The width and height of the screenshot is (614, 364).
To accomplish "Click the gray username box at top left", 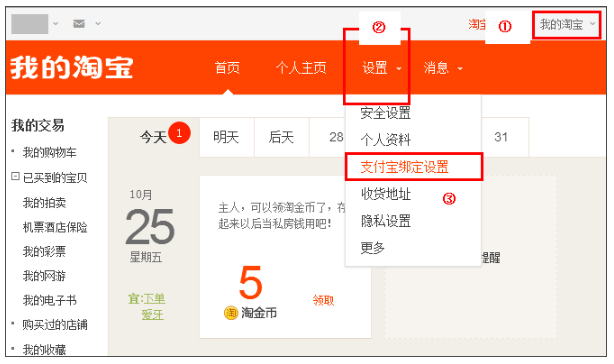I will coord(30,24).
